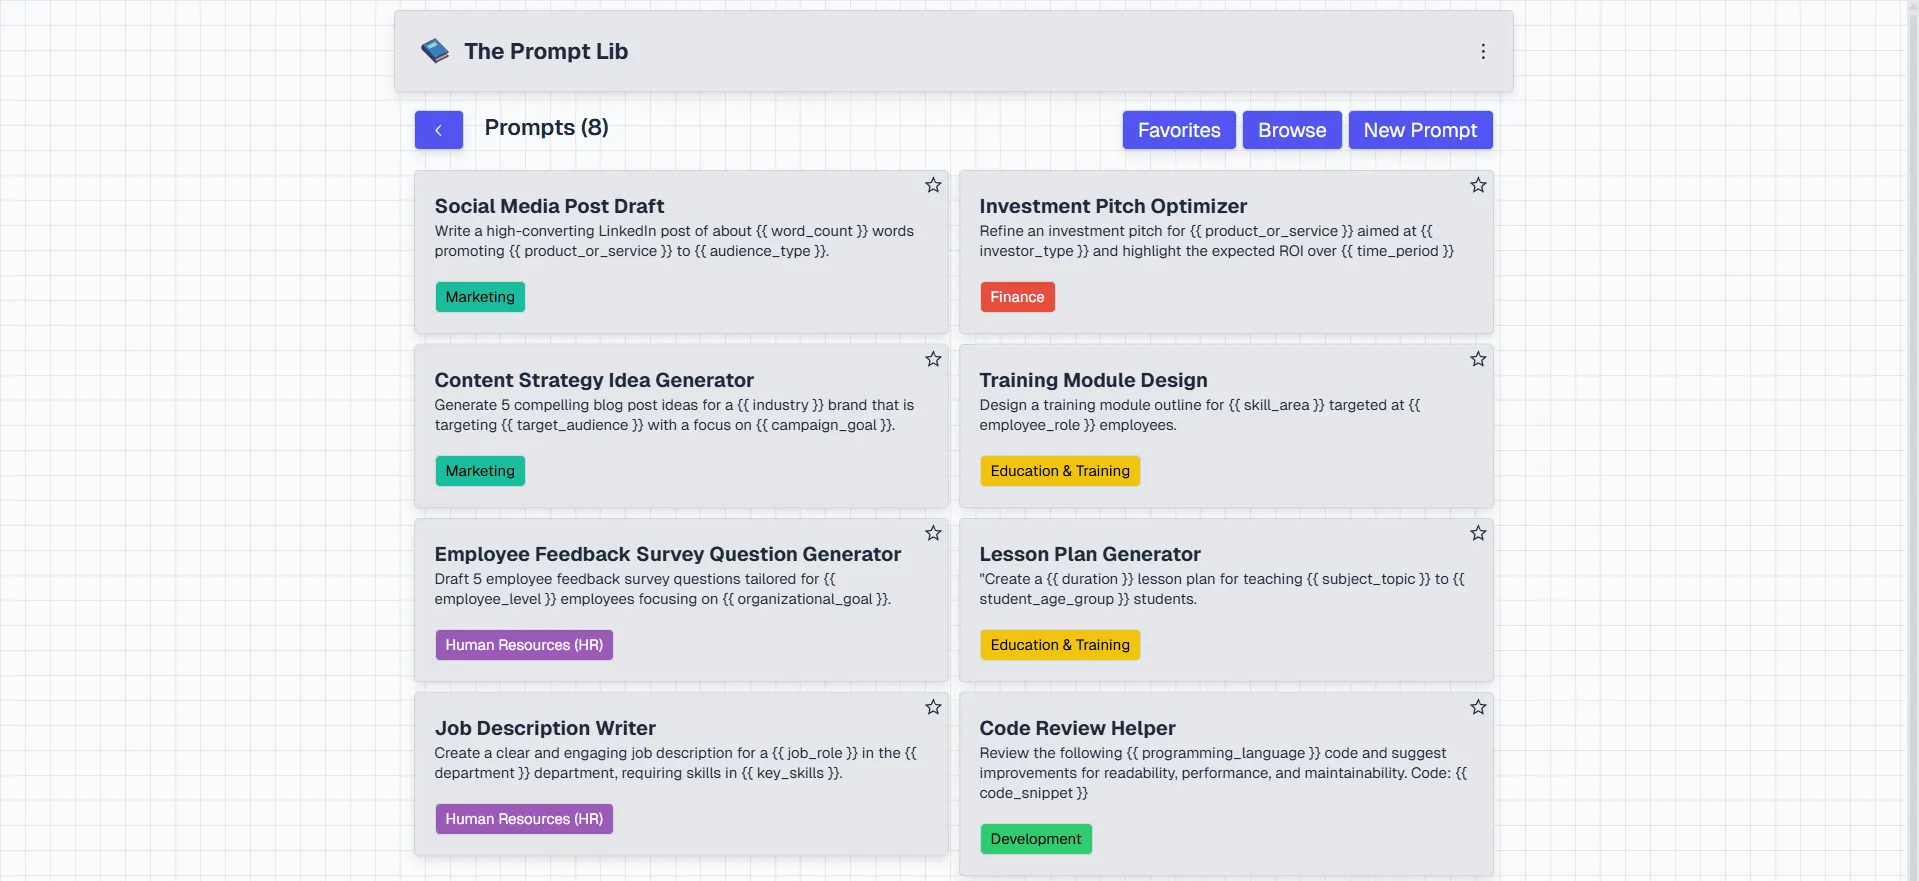Viewport: 1919px width, 881px height.
Task: Click the Development category tag
Action: (x=1035, y=839)
